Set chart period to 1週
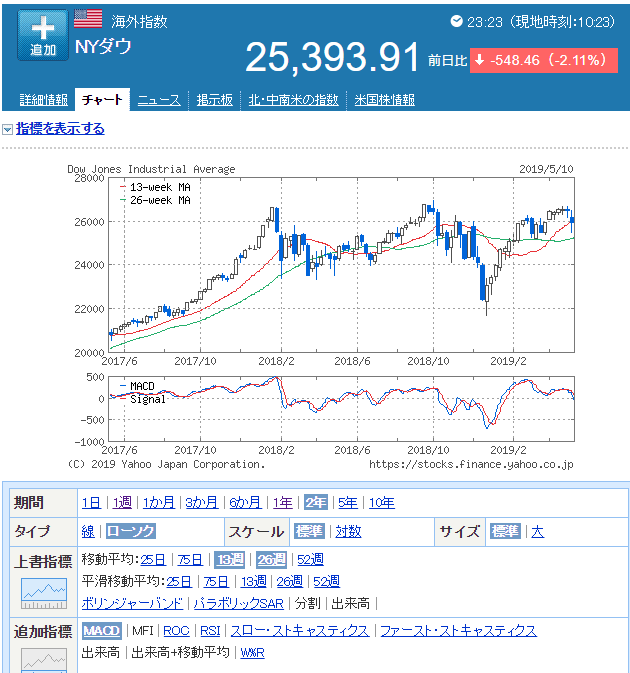 [x=122, y=503]
